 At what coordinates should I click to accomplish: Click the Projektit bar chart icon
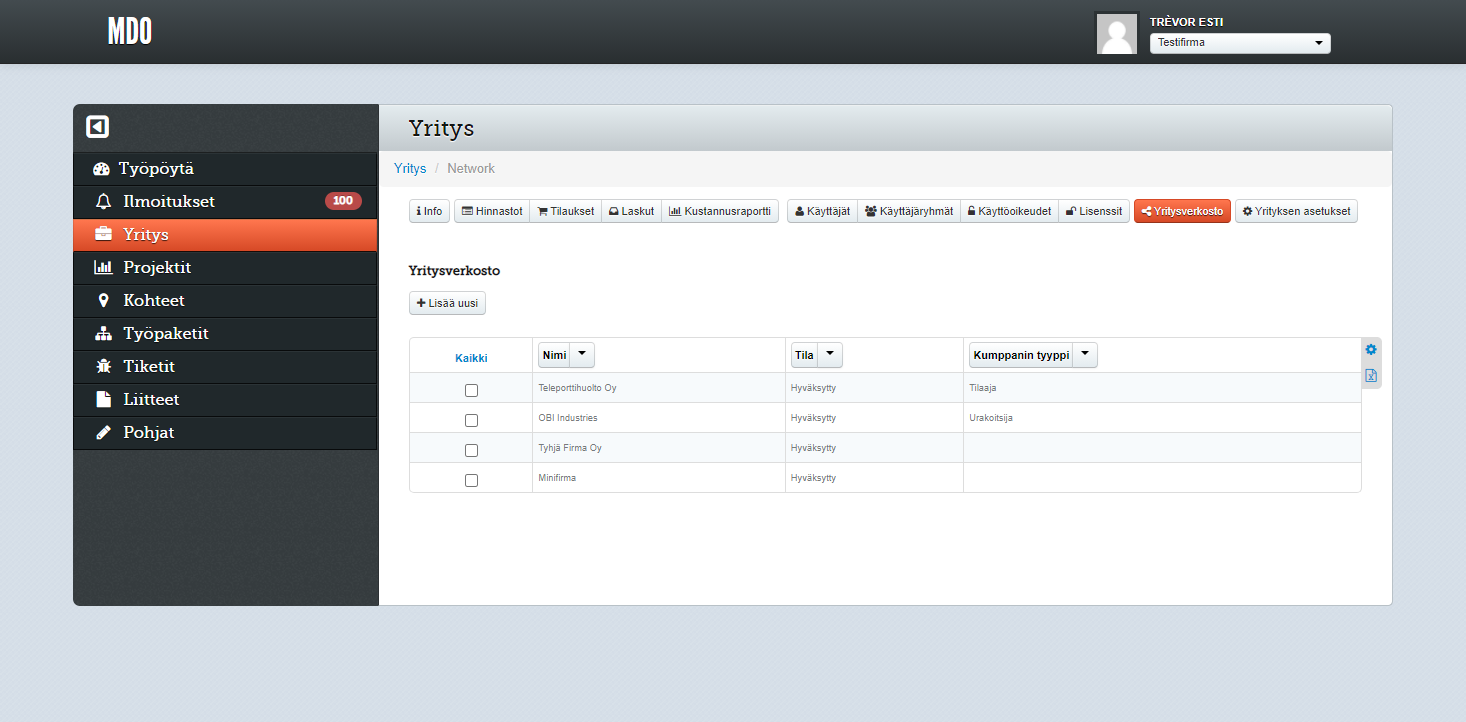103,268
